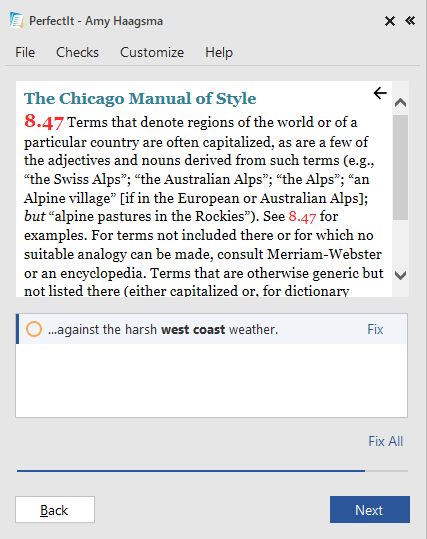
Task: Click the Fix All link
Action: (x=385, y=441)
